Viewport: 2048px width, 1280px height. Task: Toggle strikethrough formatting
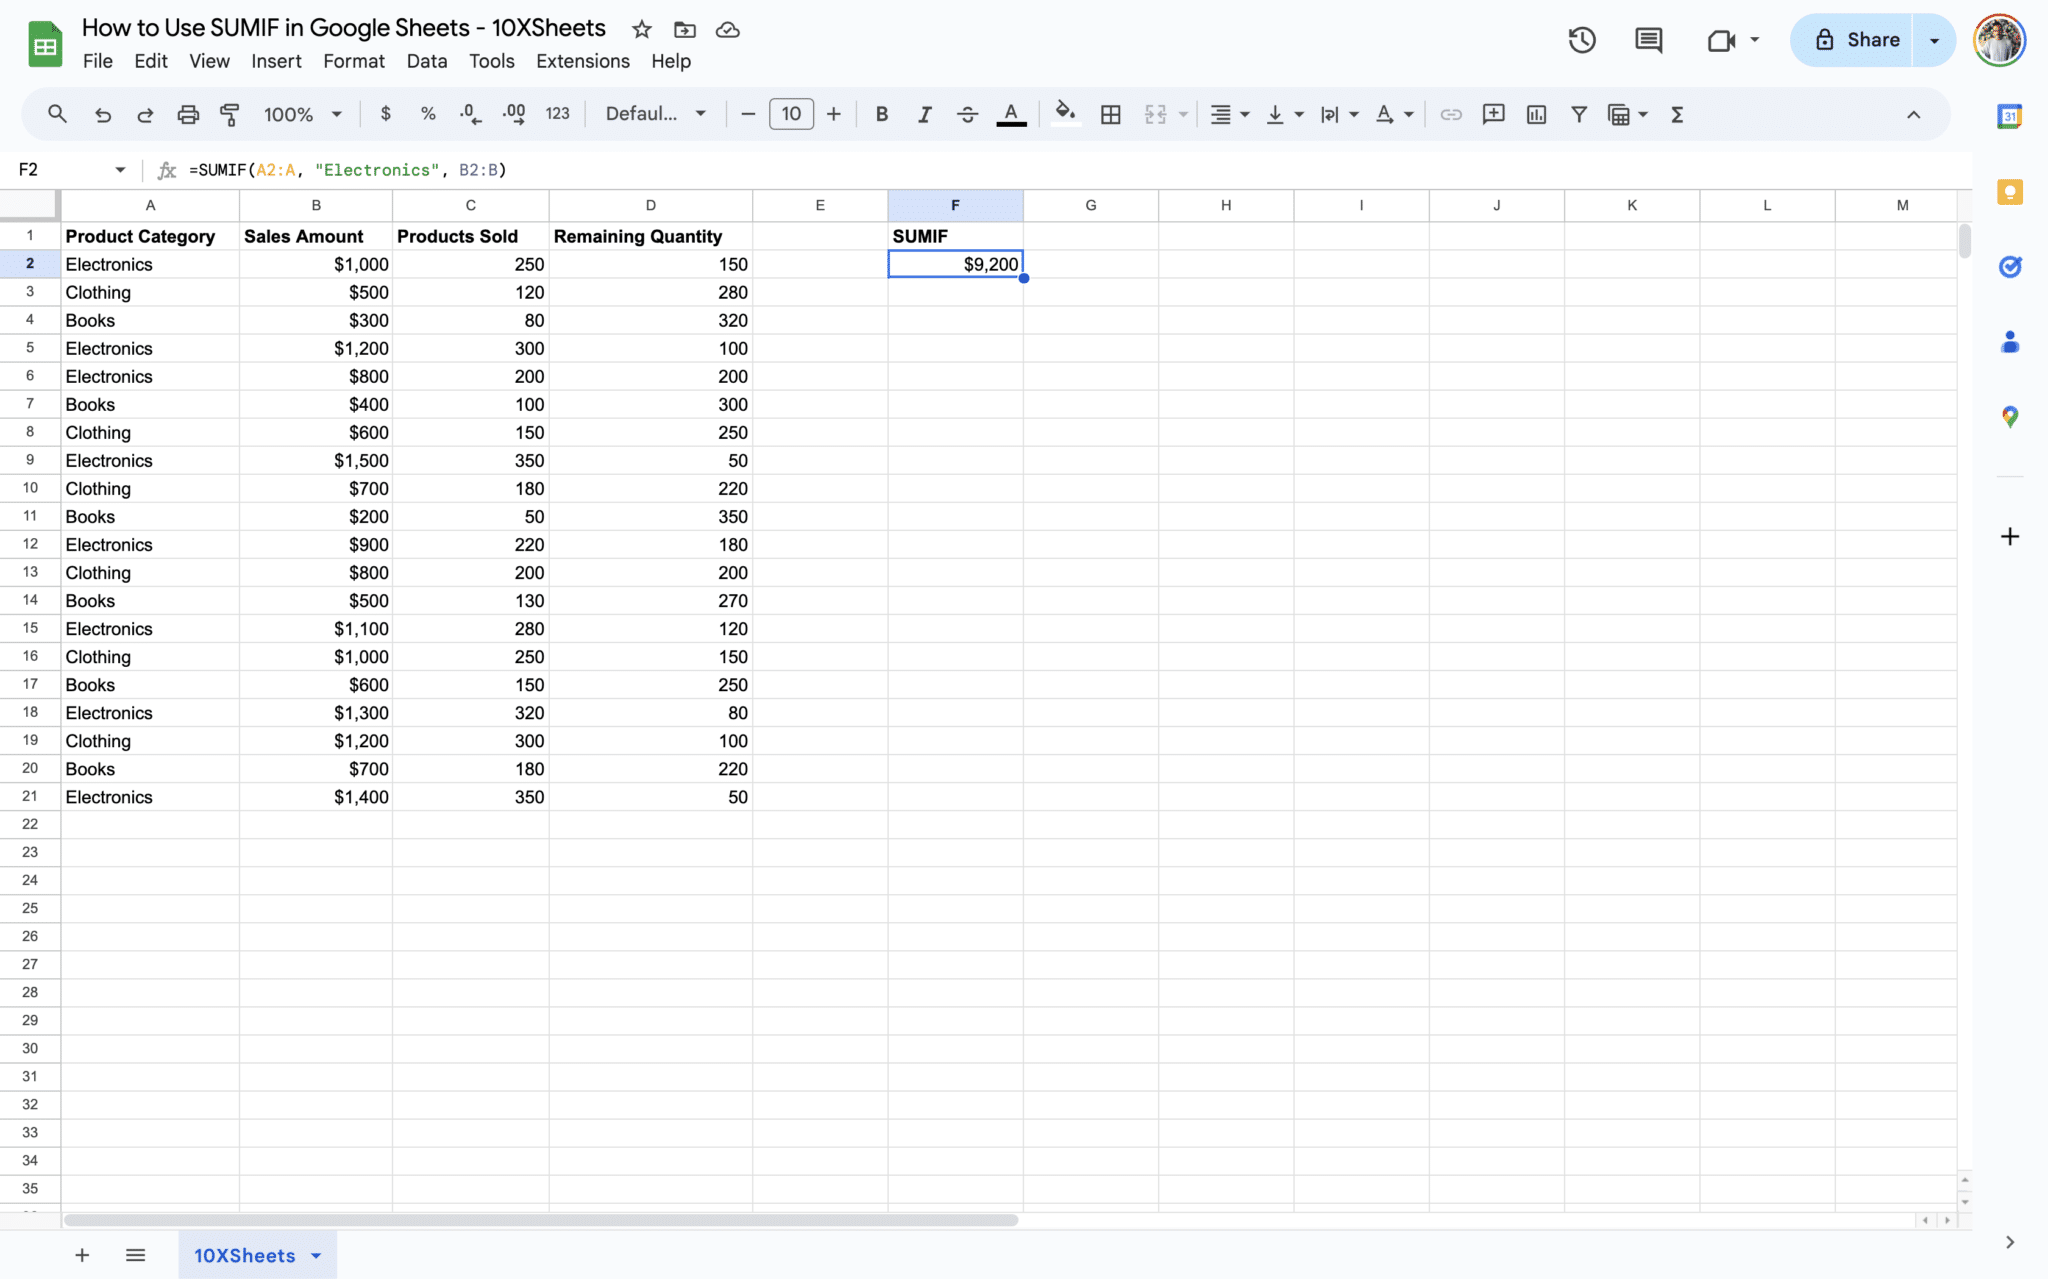click(967, 114)
